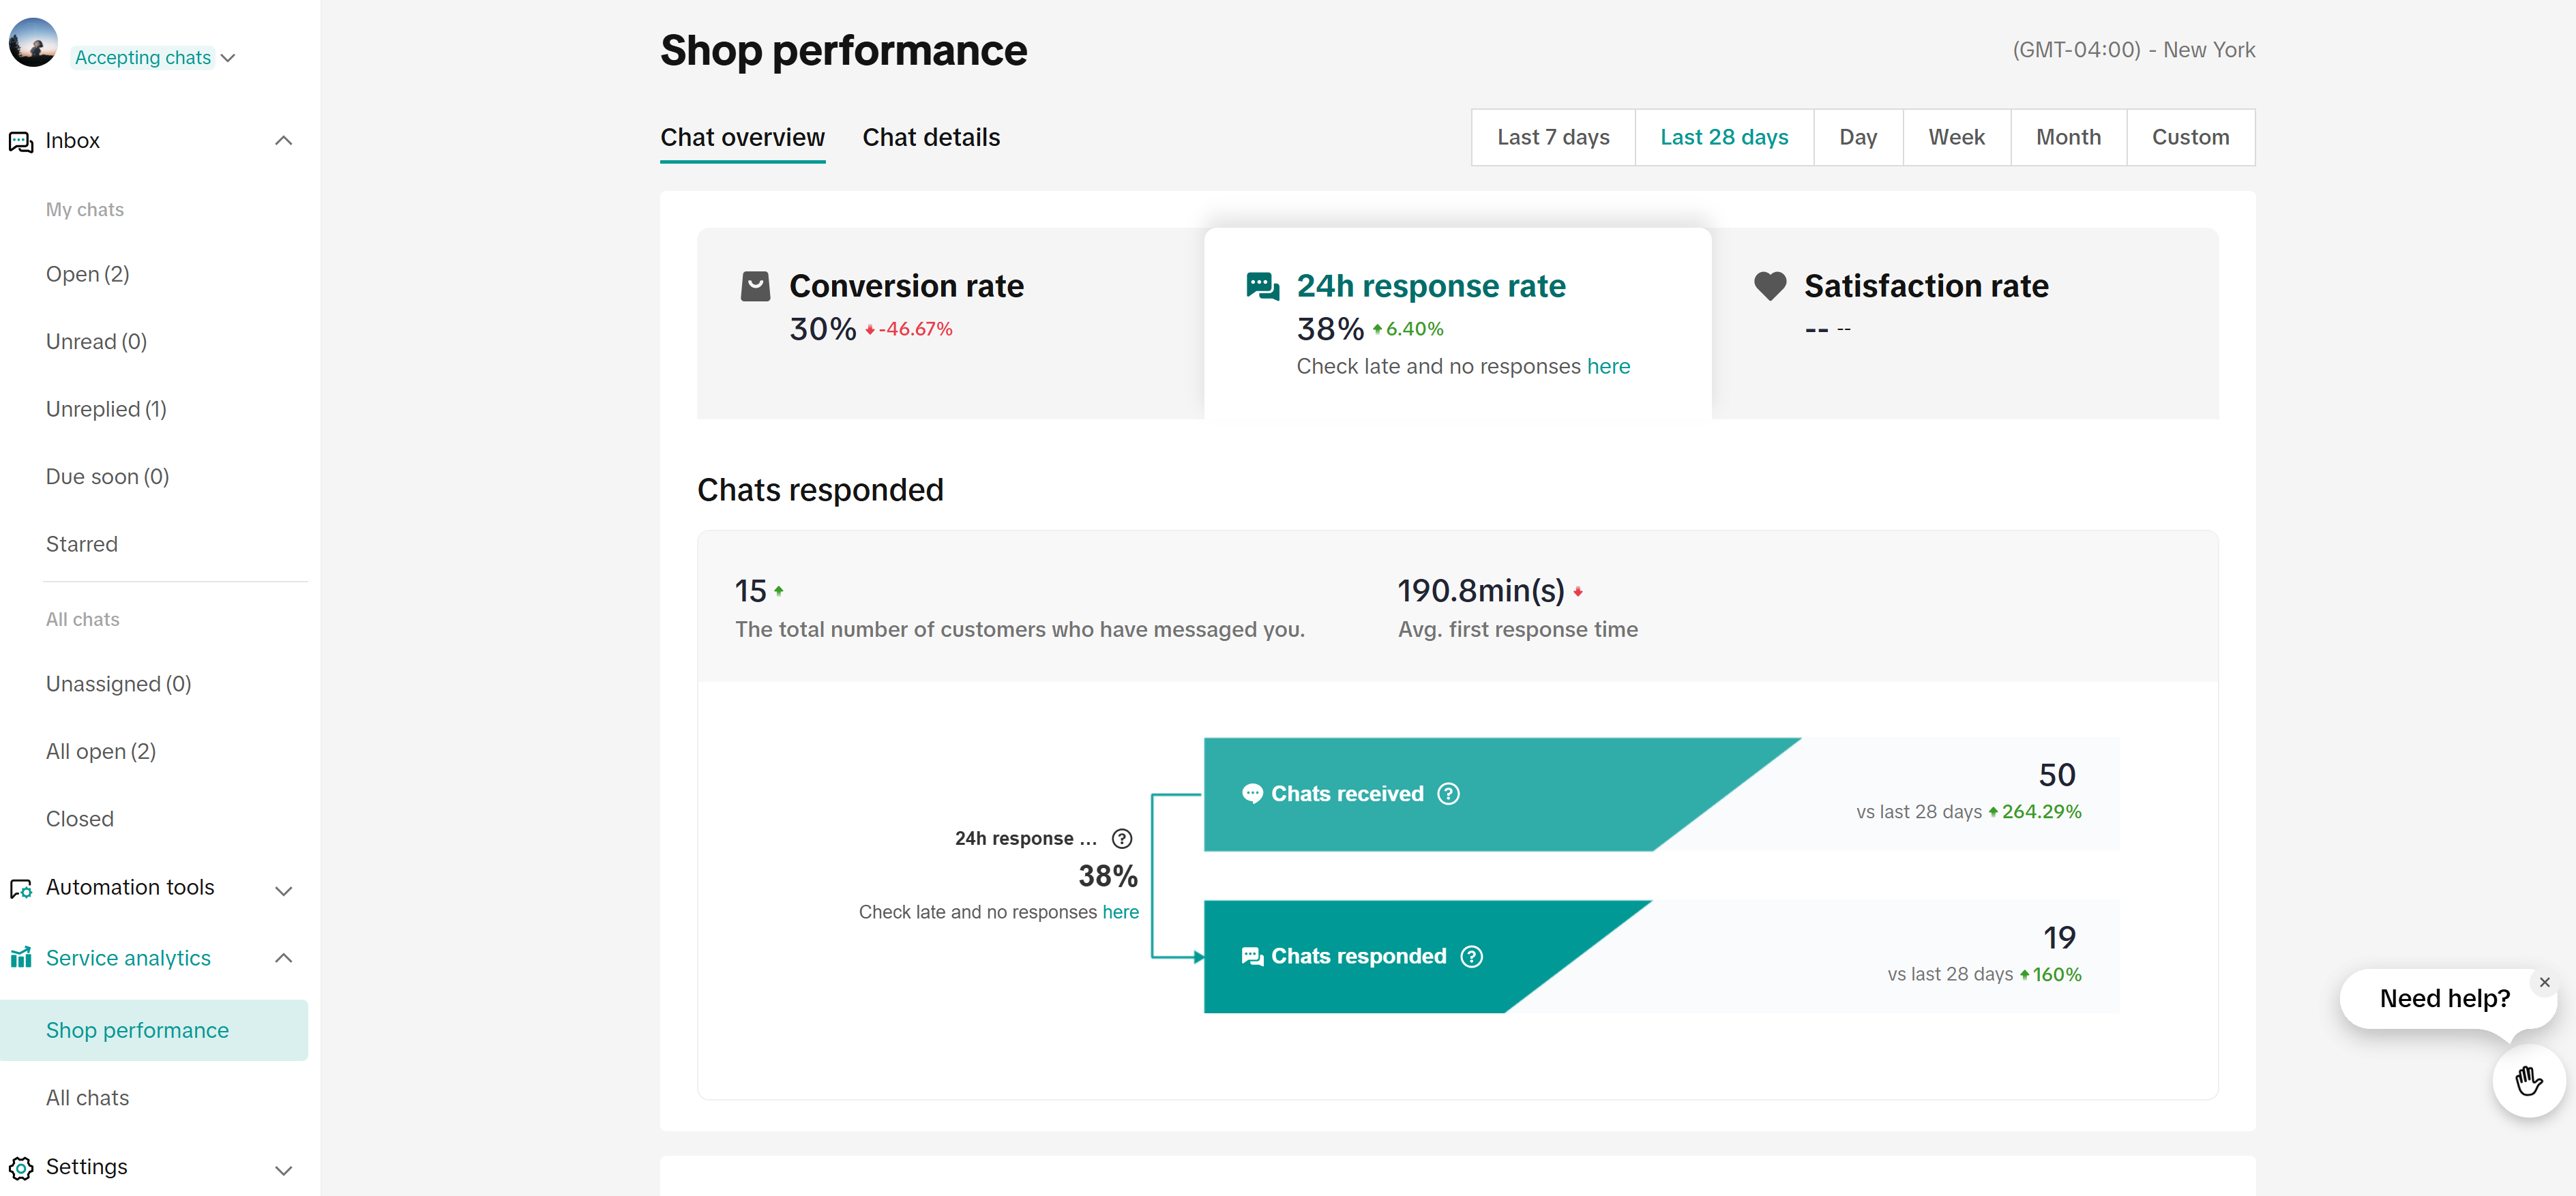Screen dimensions: 2576x1196
Task: Select the Satisfaction rate heart card
Action: (x=1964, y=322)
